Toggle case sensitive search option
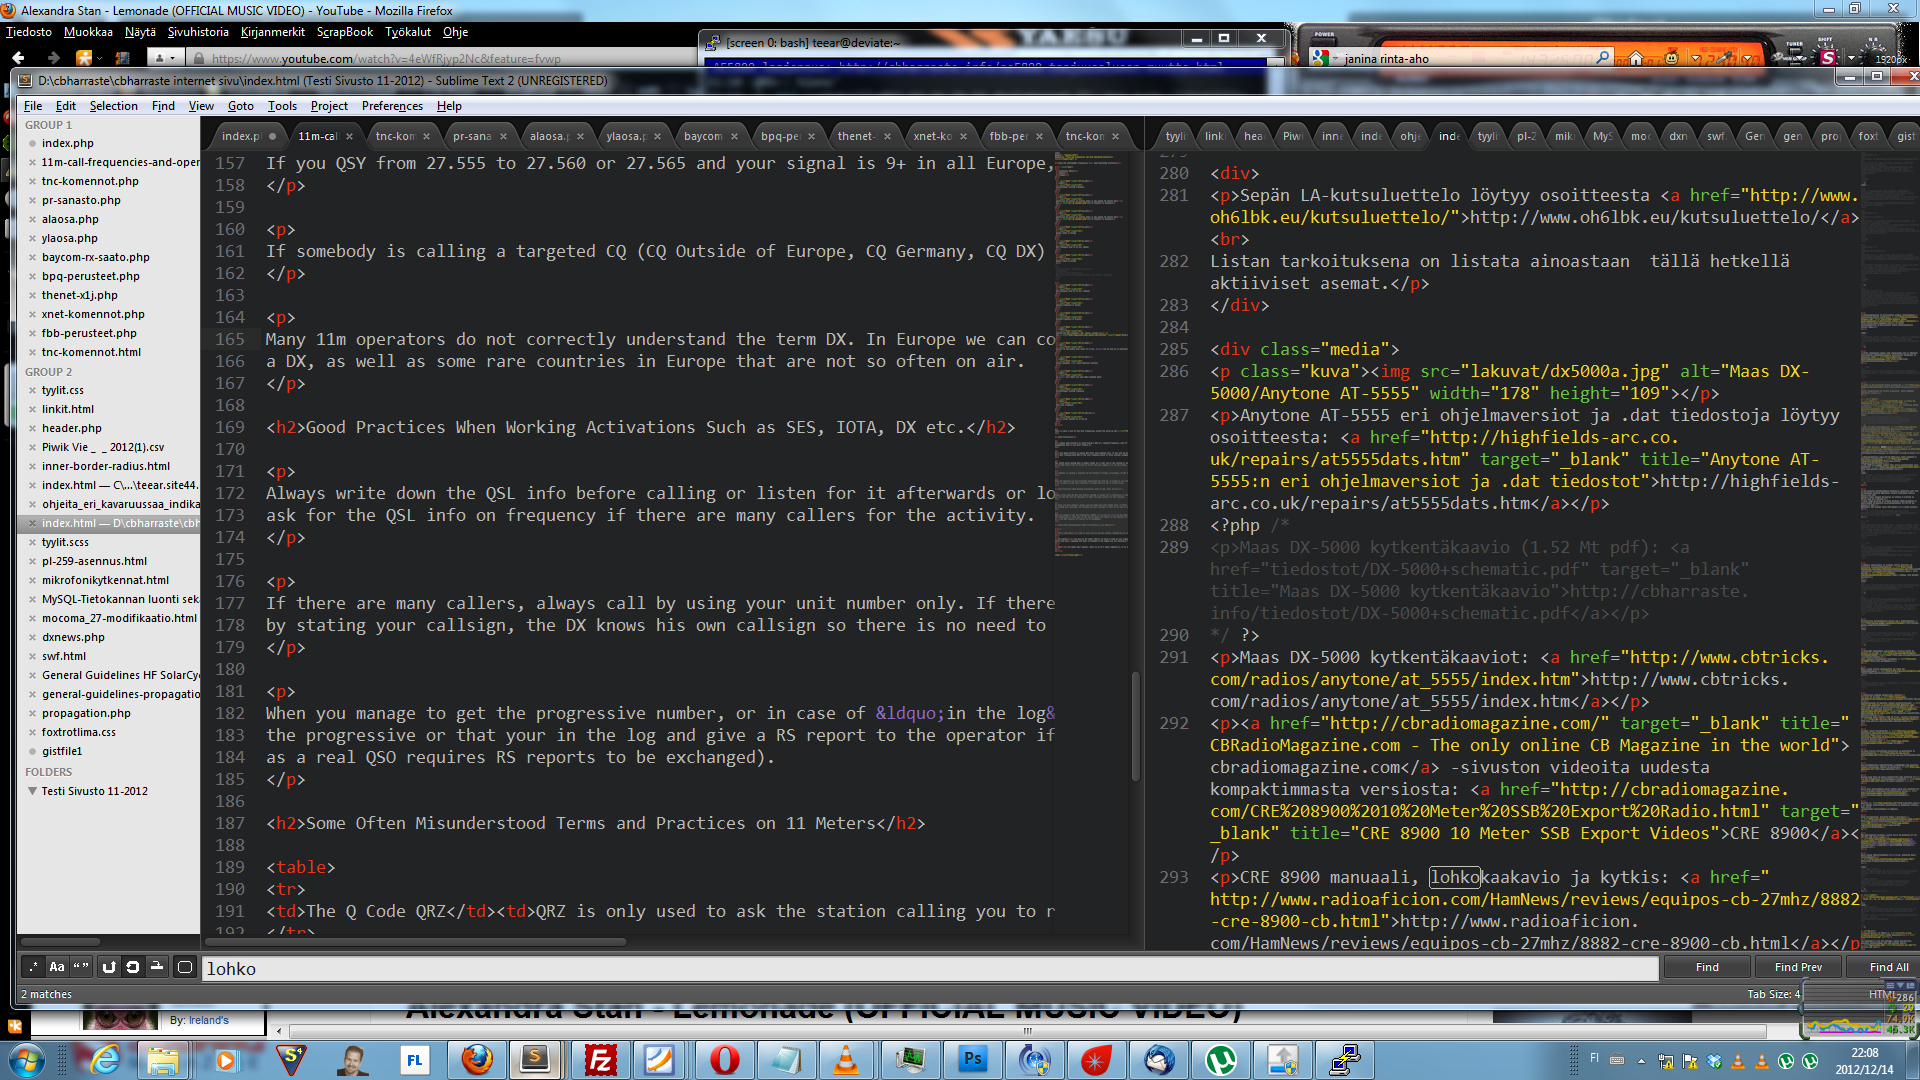1920x1080 pixels. (x=57, y=967)
